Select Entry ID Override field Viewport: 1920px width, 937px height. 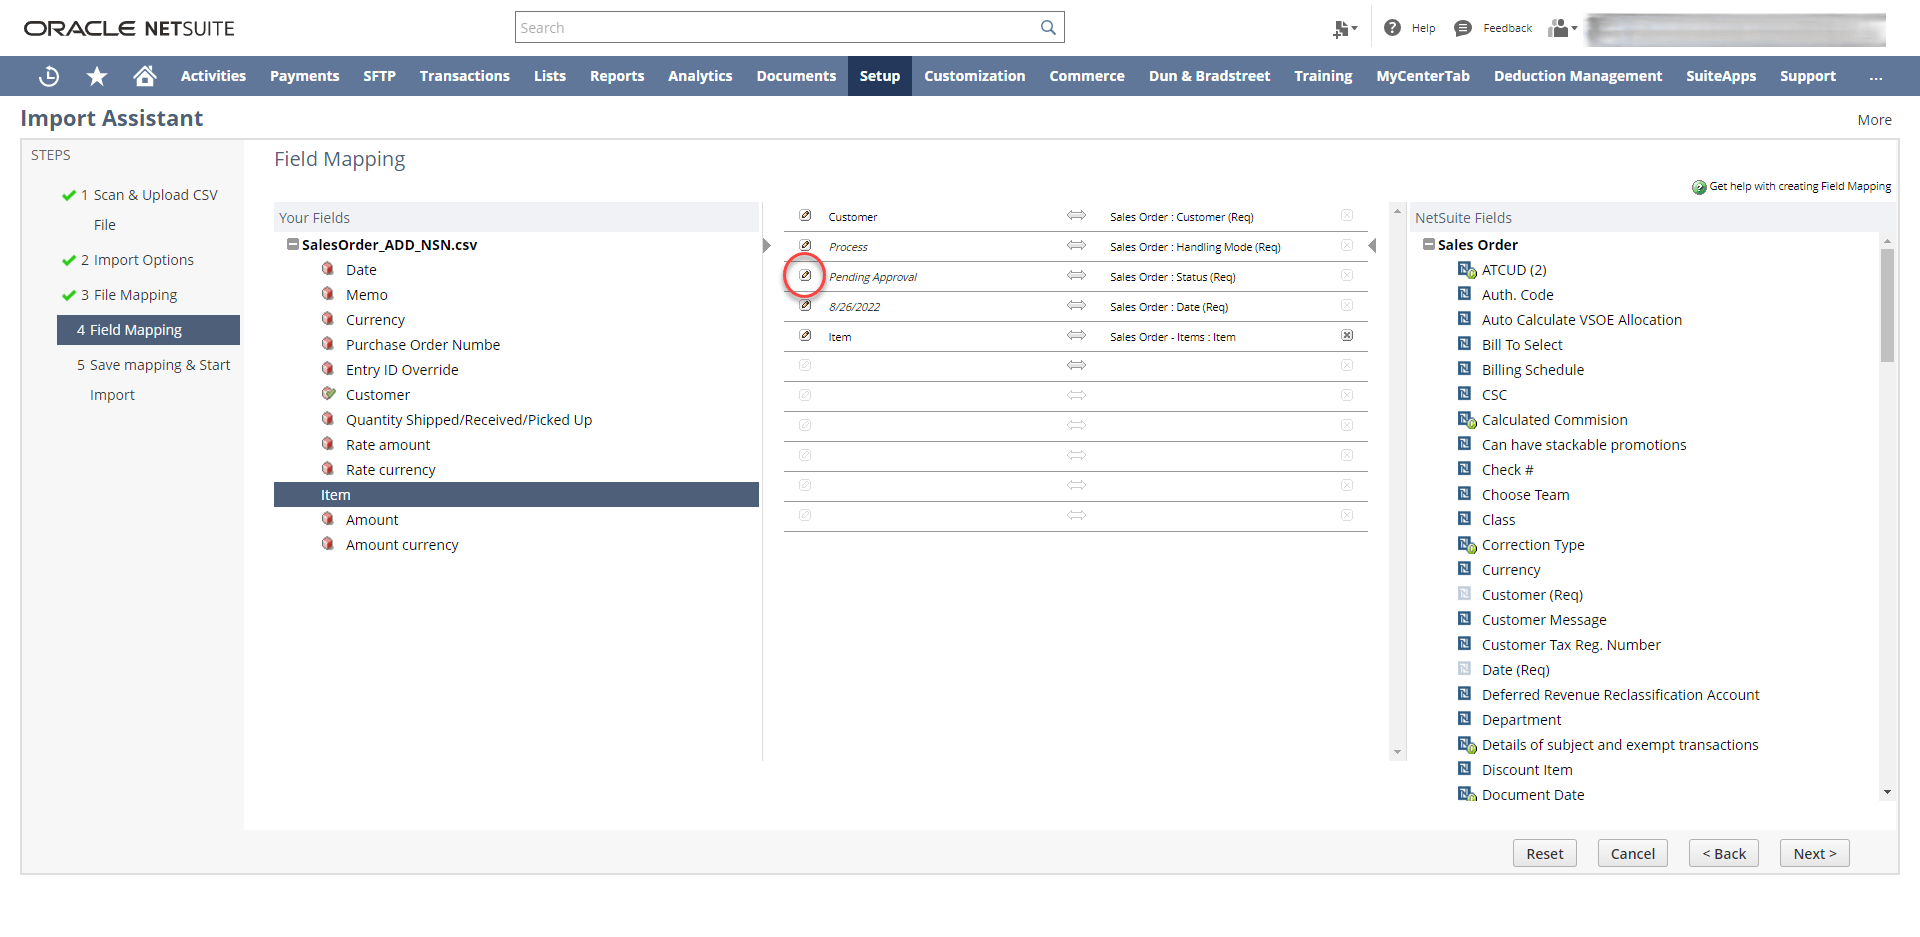402,369
